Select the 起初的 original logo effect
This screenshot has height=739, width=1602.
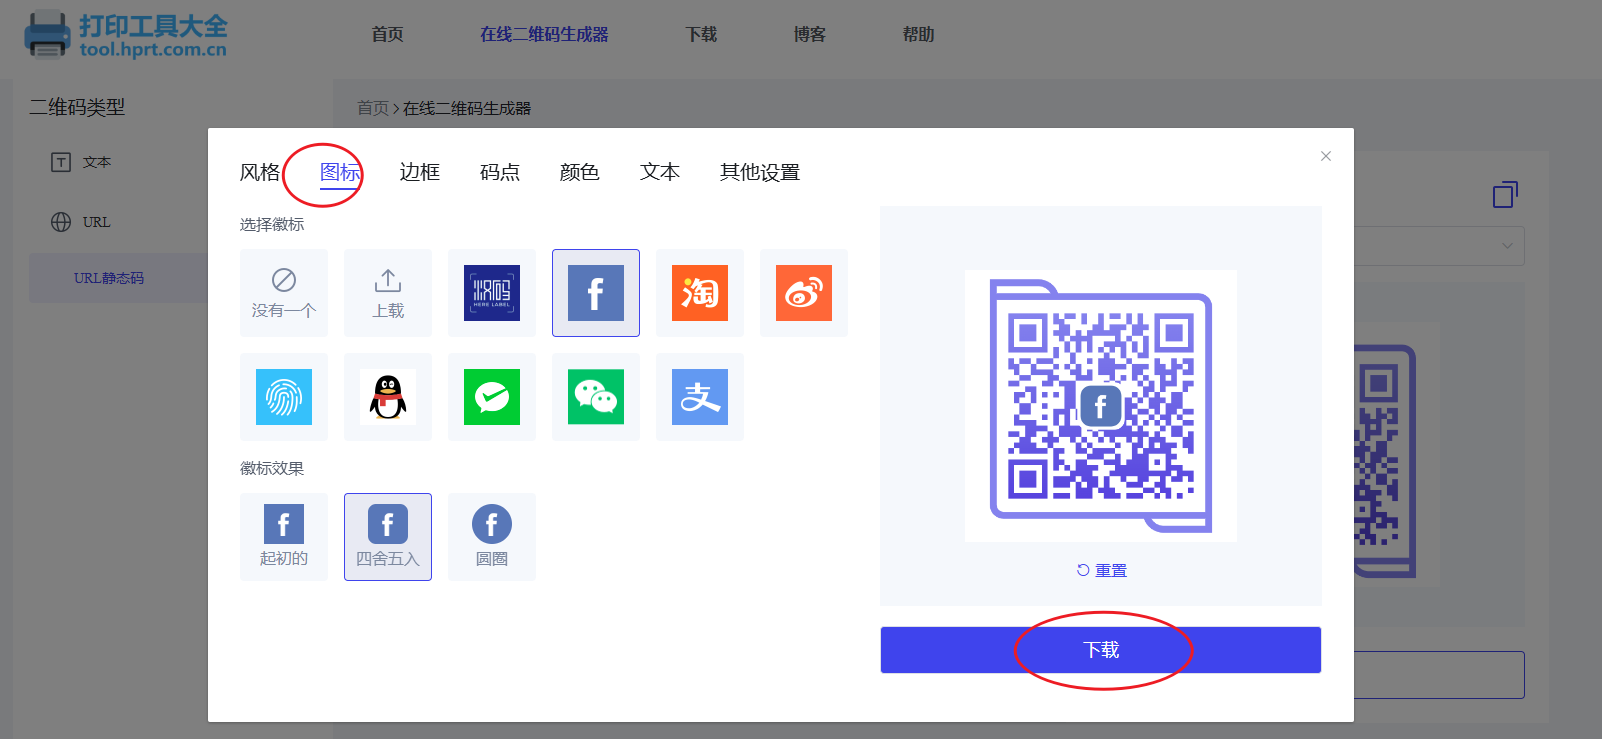point(284,537)
